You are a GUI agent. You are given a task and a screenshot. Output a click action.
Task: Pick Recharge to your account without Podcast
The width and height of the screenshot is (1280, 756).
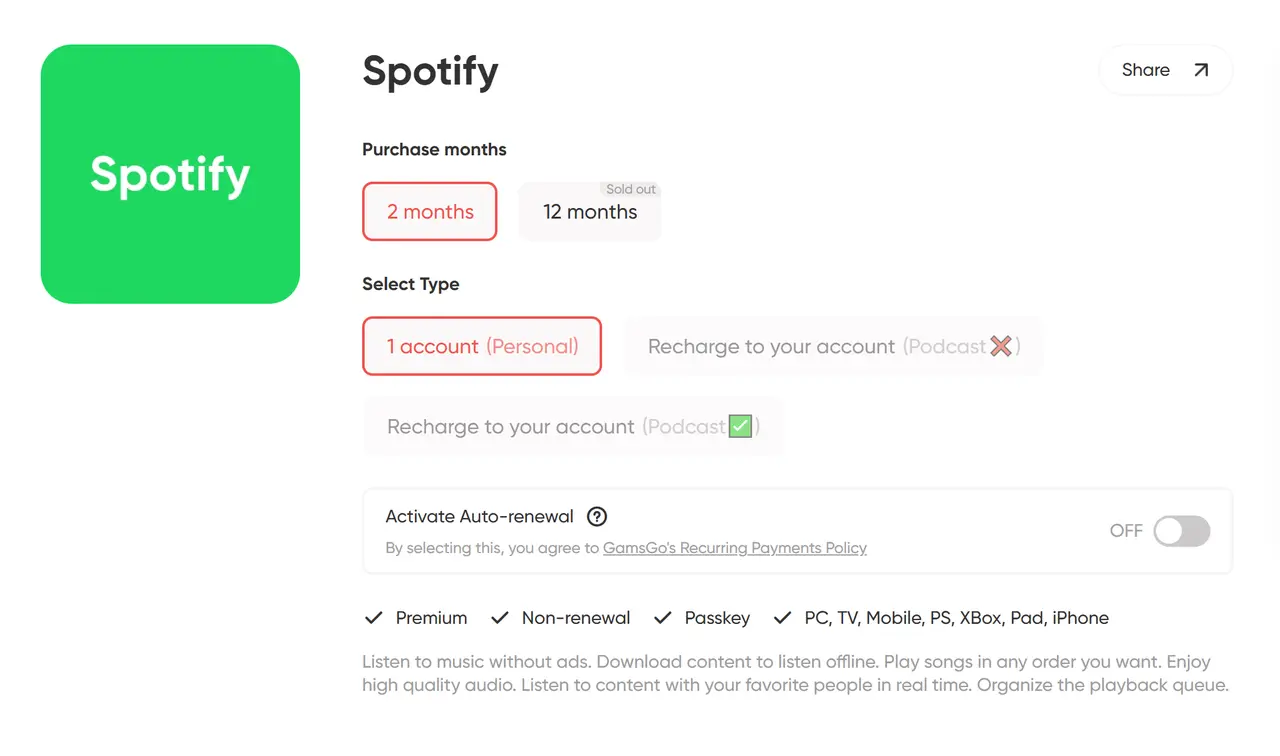pos(832,346)
